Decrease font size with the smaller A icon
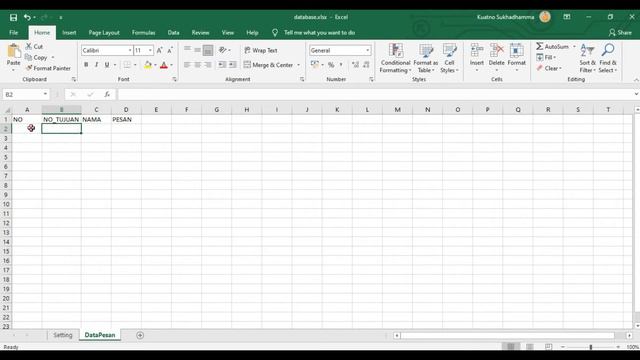 click(x=170, y=50)
